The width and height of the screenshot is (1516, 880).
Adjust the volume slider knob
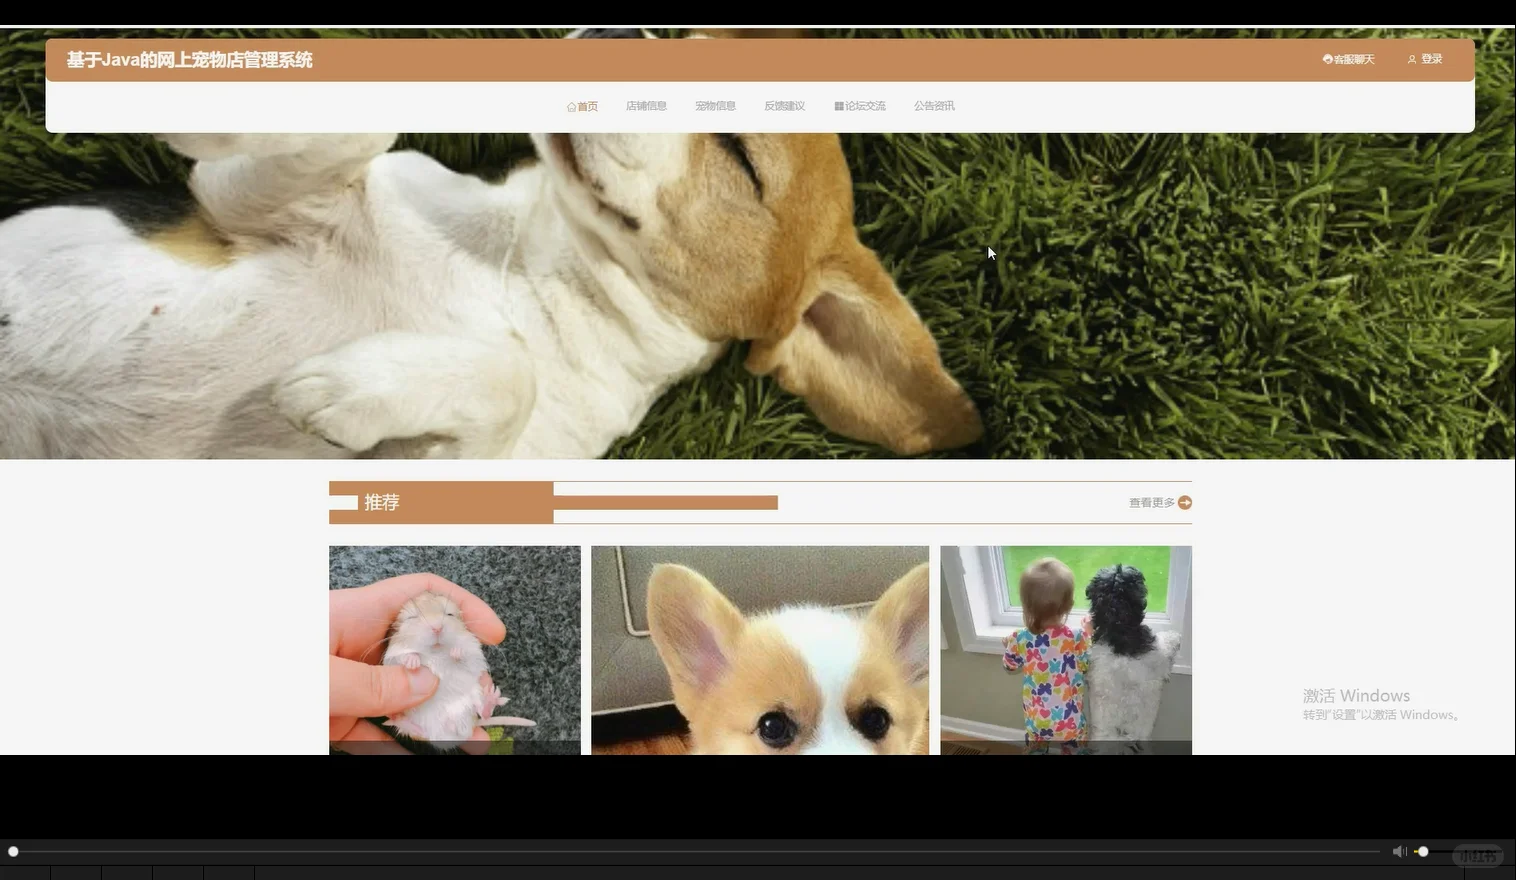coord(1423,852)
